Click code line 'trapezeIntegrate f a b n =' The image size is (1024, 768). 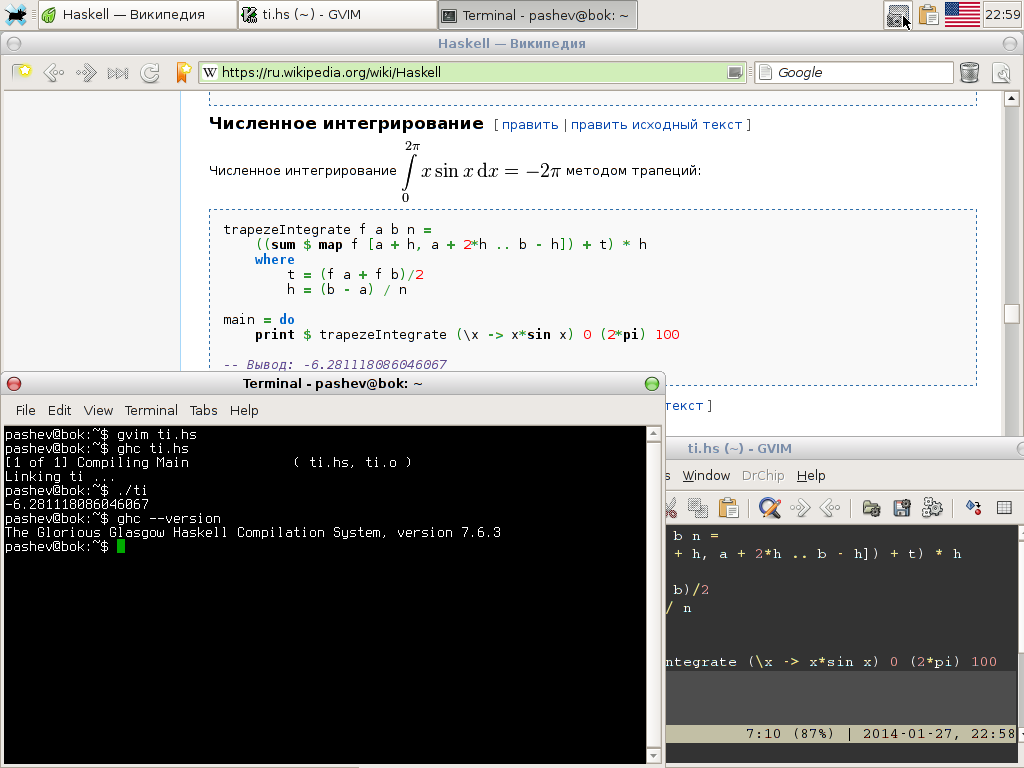pyautogui.click(x=327, y=229)
